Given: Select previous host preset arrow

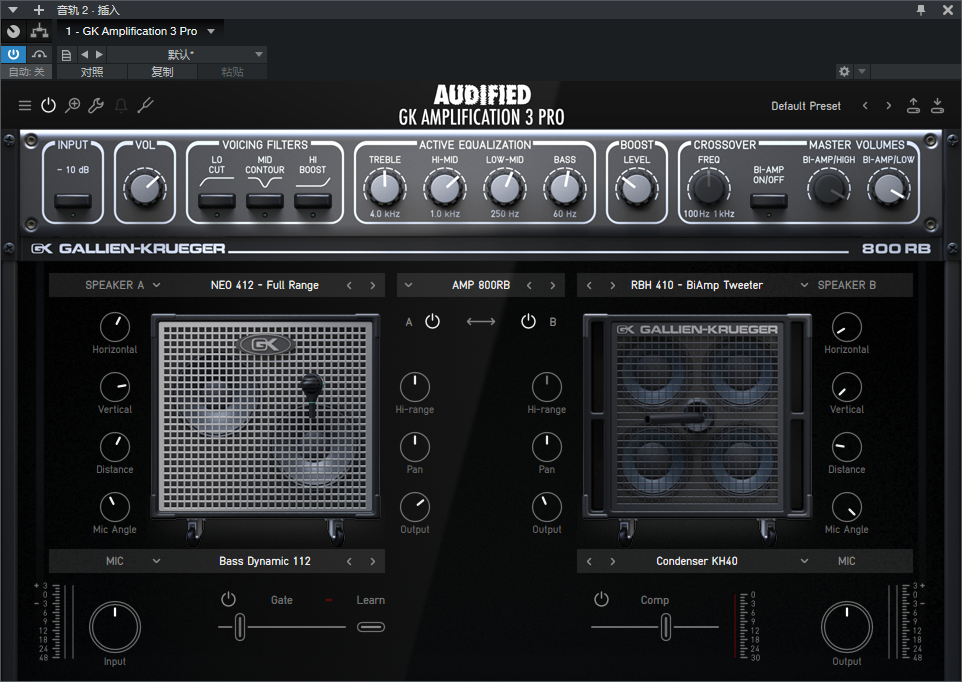Looking at the screenshot, I should click(85, 55).
